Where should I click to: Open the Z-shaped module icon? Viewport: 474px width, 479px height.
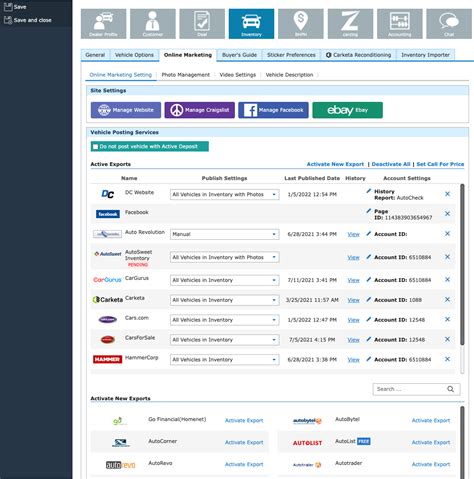[350, 24]
